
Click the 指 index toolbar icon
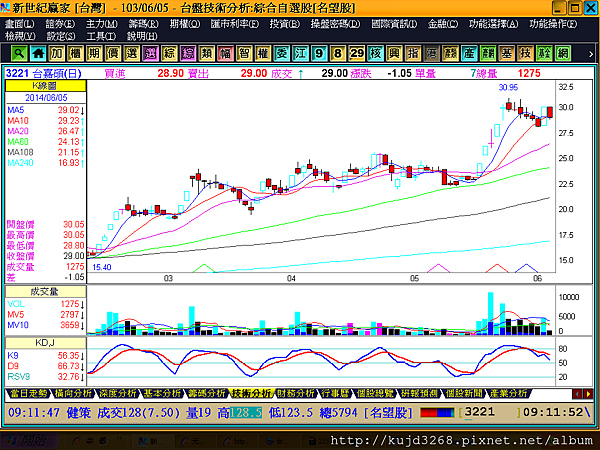[x=413, y=53]
